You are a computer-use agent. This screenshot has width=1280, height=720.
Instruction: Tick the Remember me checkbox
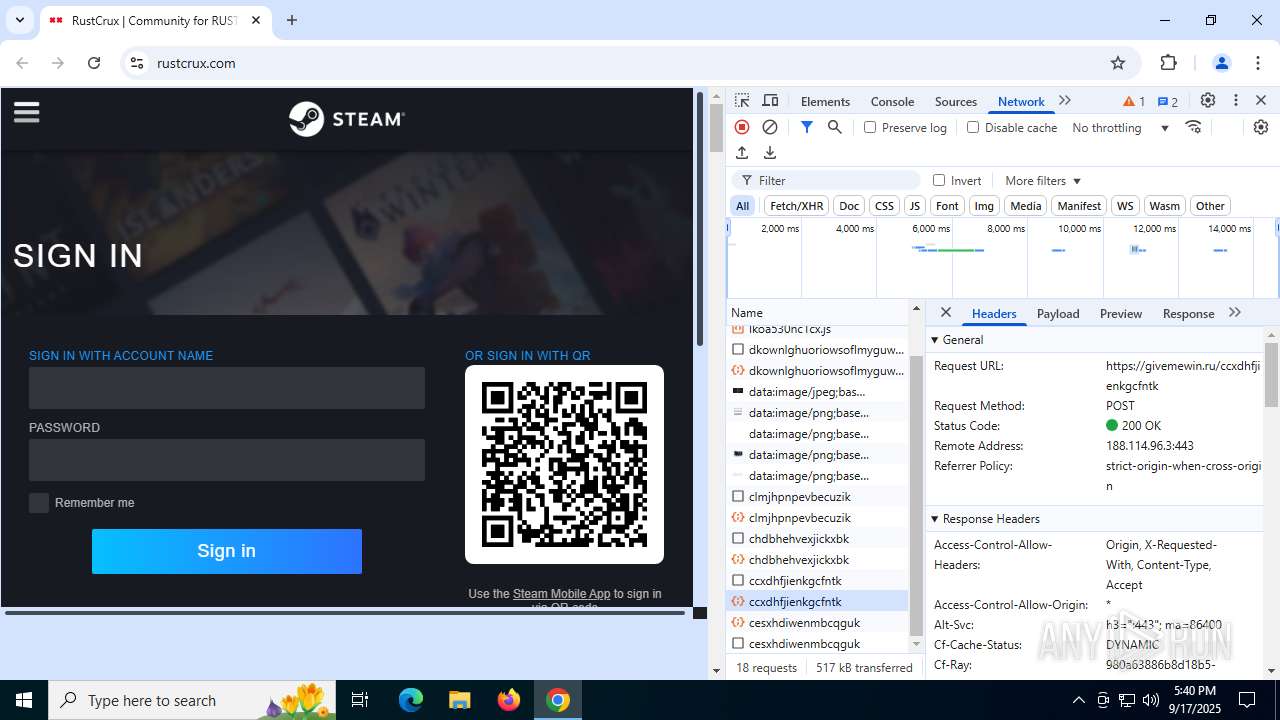click(39, 503)
